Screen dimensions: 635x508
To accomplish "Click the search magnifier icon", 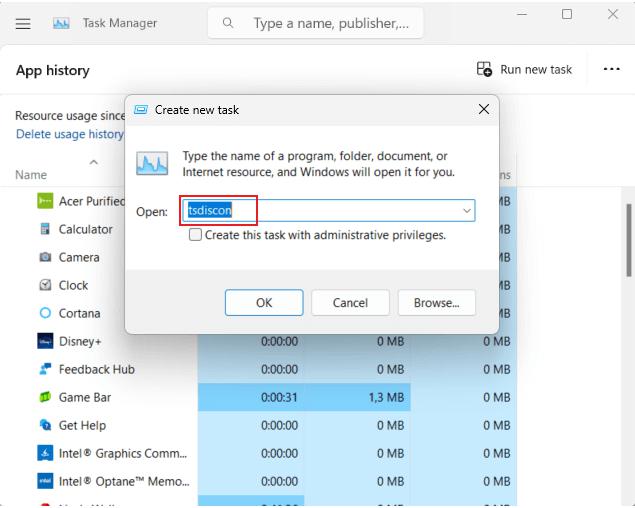I will coord(228,23).
